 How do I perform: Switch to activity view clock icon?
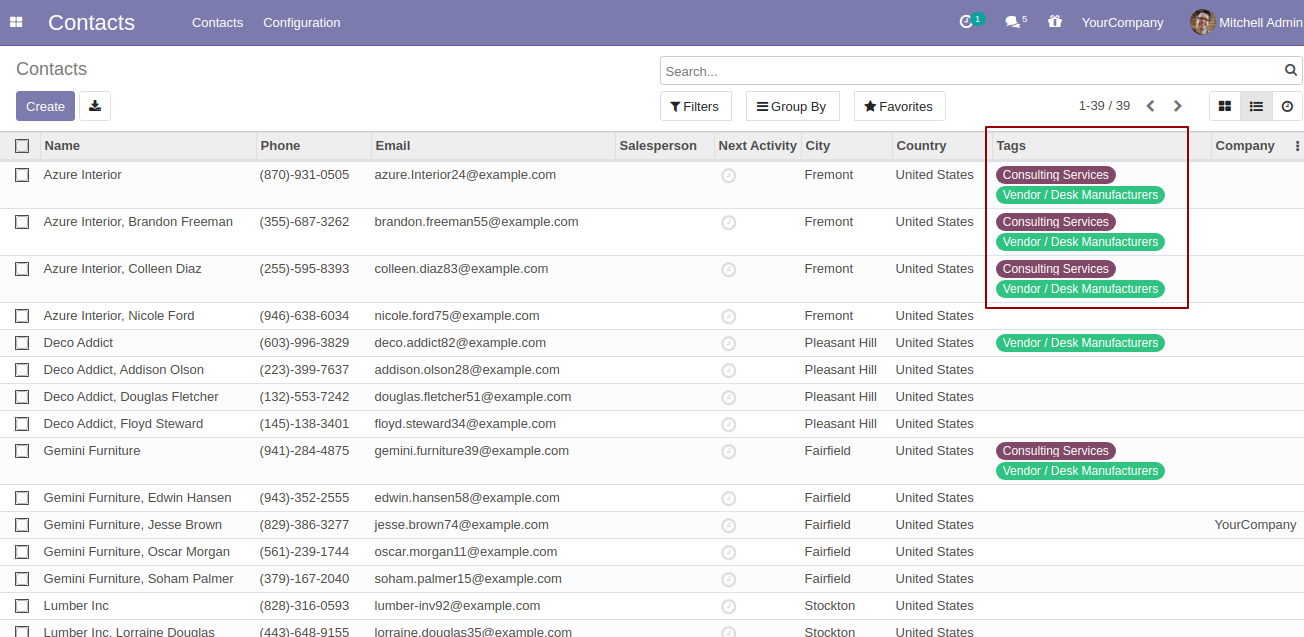pos(1287,106)
